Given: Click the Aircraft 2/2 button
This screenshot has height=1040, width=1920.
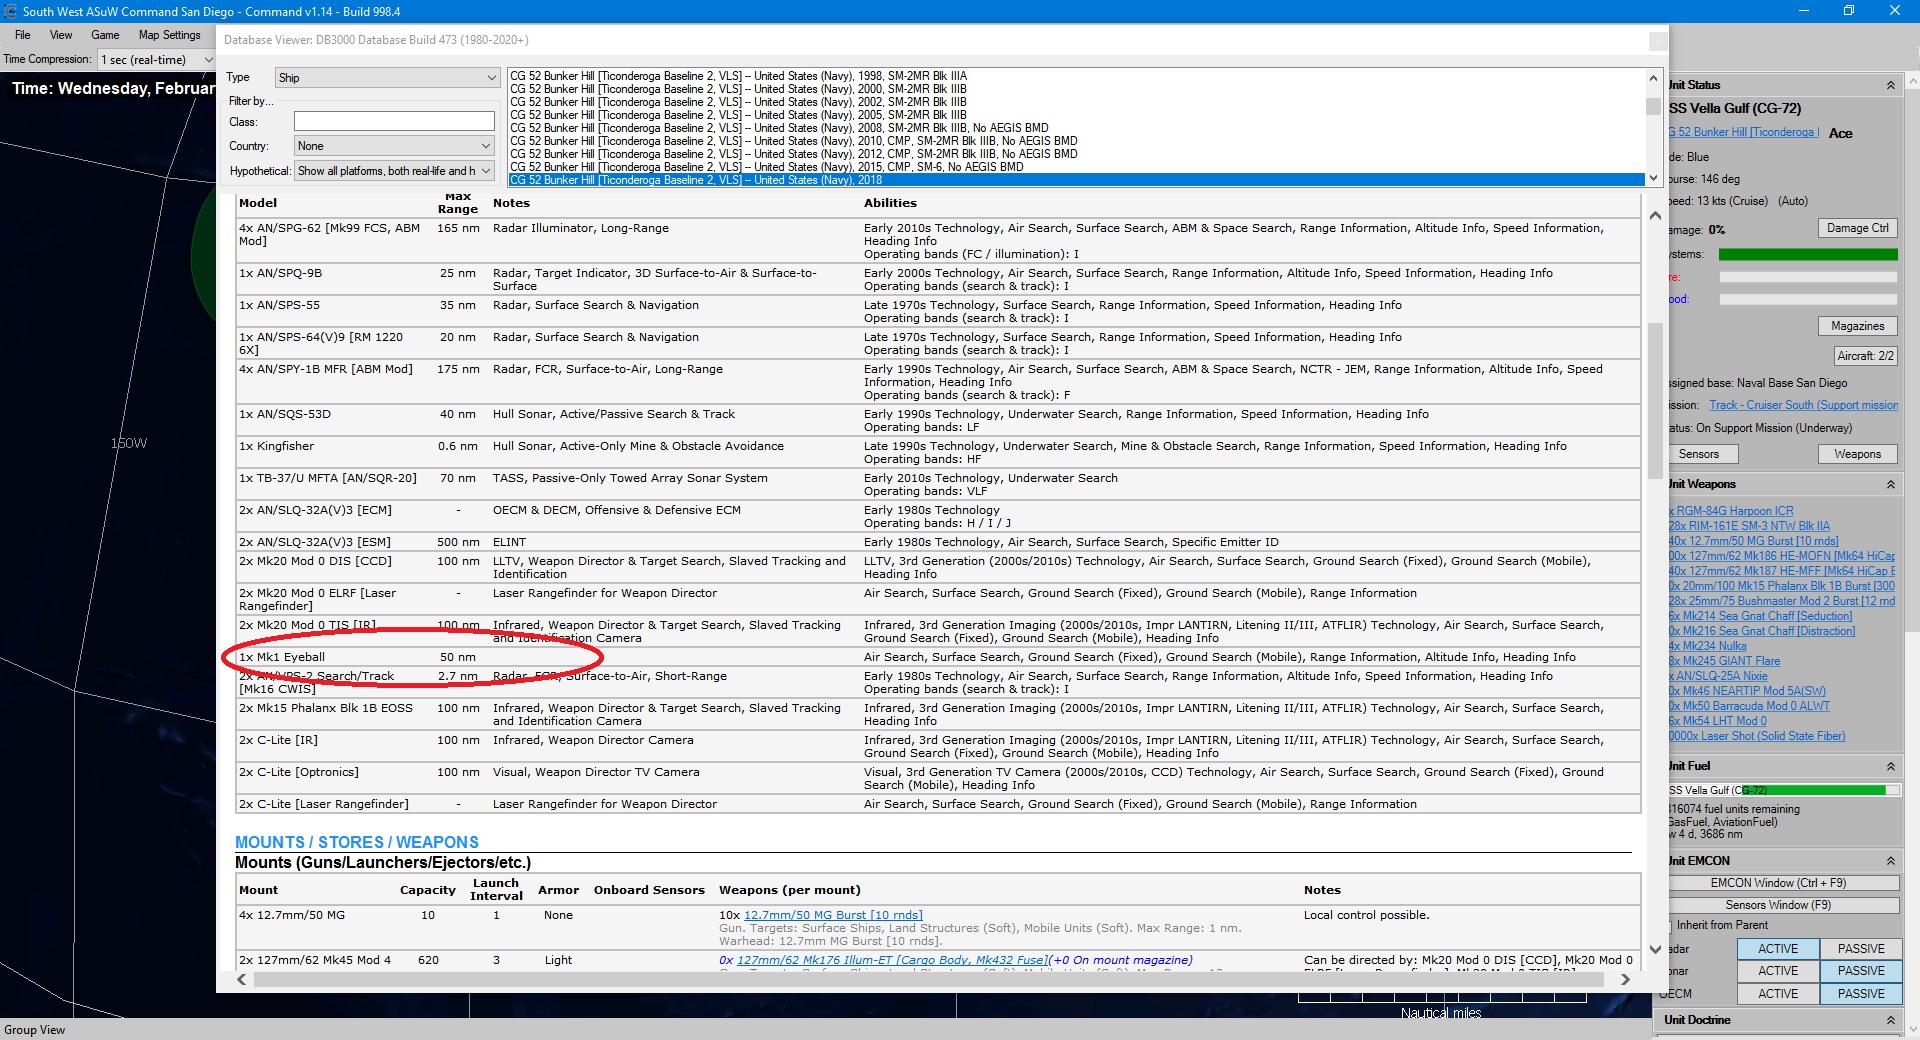Looking at the screenshot, I should point(1865,356).
